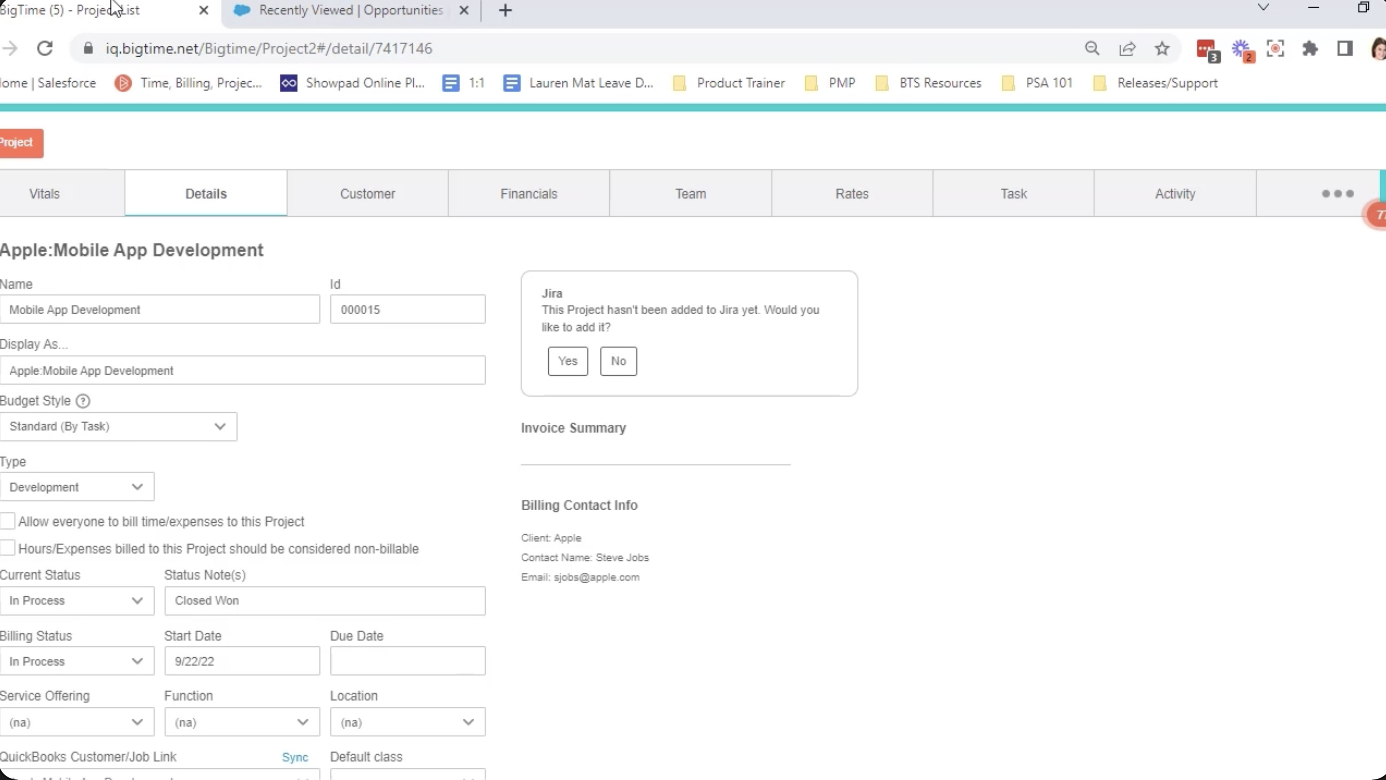The width and height of the screenshot is (1386, 780).
Task: Click the forward navigation arrow
Action: 10,48
